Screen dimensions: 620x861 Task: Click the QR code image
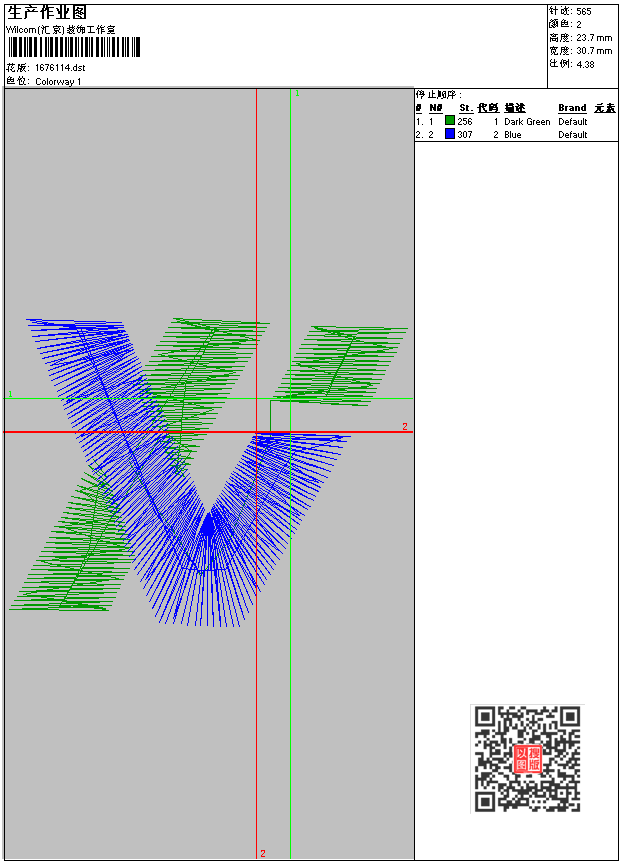coord(527,758)
